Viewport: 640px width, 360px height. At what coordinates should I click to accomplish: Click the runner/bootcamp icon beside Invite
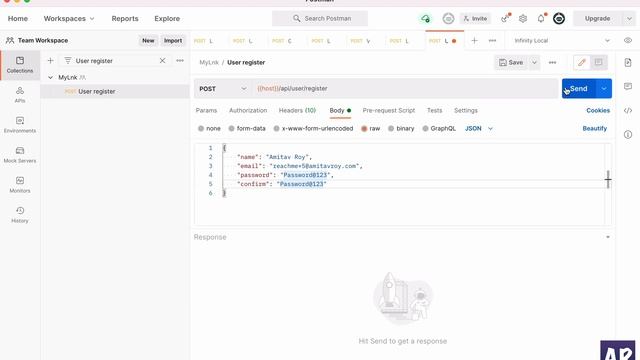coord(448,18)
